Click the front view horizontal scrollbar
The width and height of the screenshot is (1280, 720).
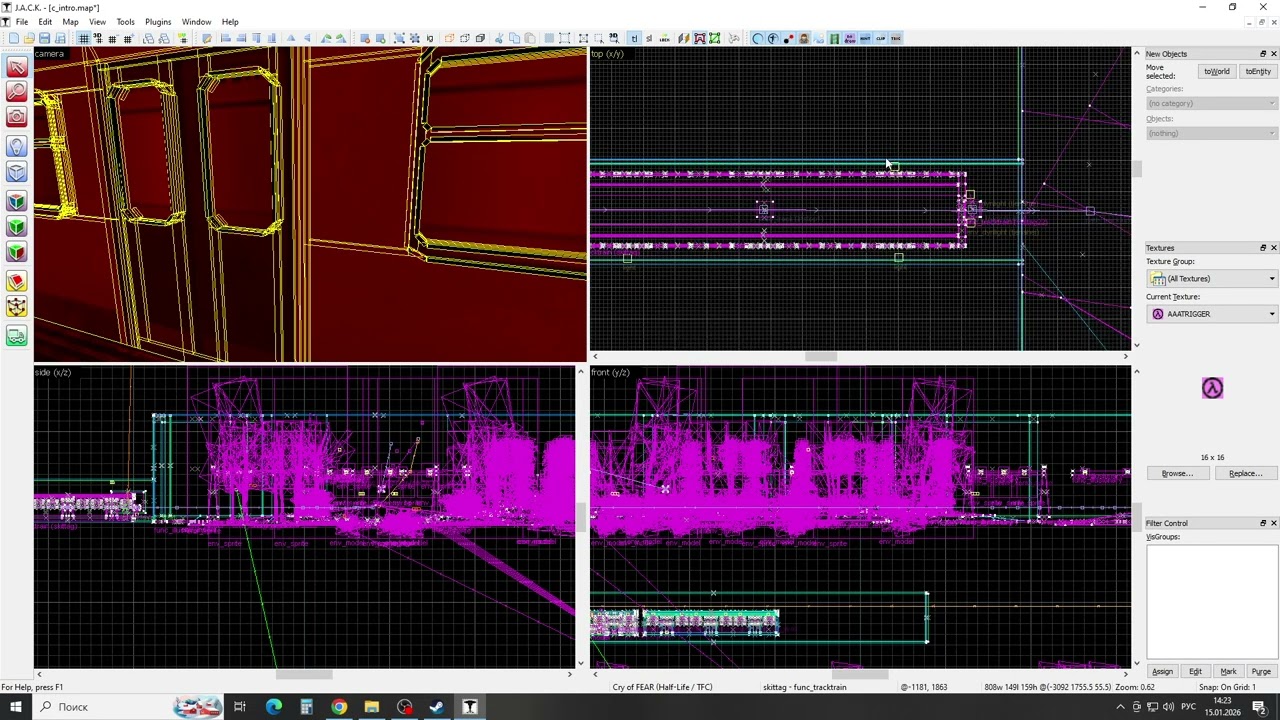[860, 674]
